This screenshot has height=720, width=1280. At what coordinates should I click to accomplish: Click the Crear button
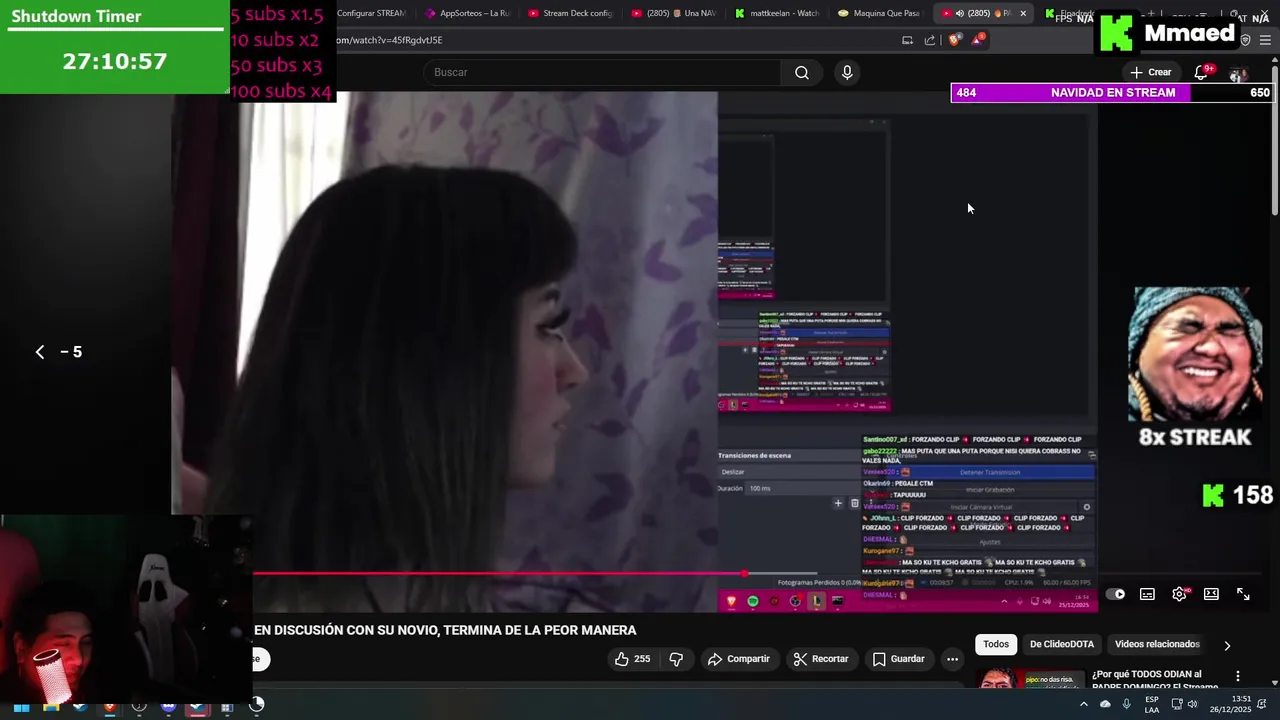point(1150,72)
